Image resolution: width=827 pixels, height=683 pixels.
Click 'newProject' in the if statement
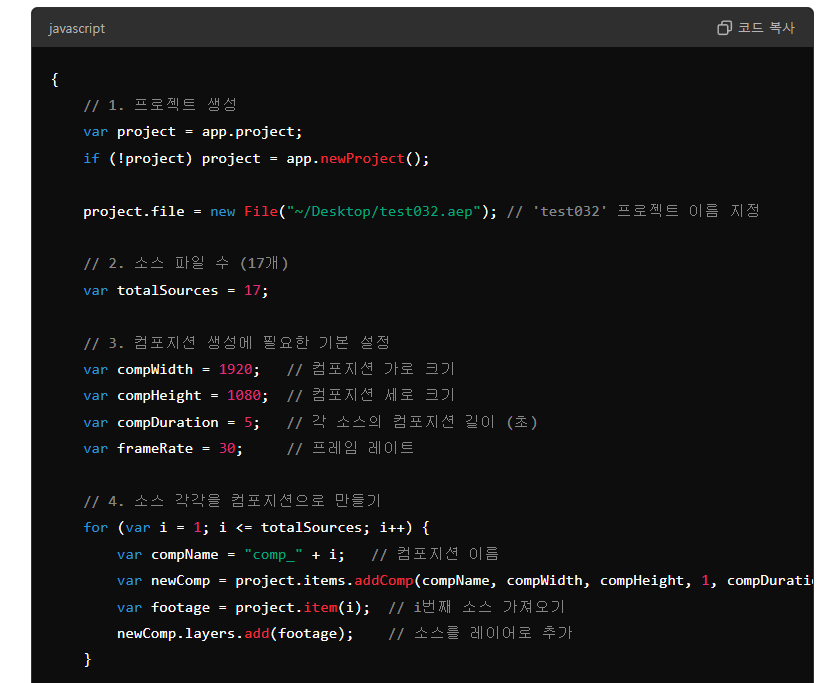pyautogui.click(x=362, y=158)
